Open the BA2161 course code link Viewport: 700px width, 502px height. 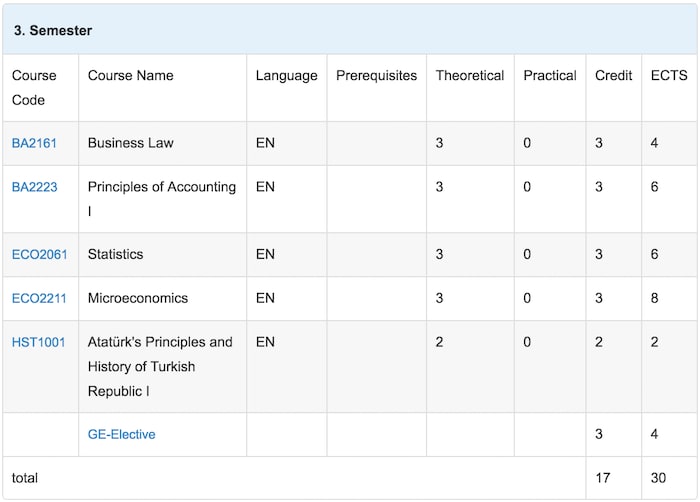pyautogui.click(x=34, y=143)
